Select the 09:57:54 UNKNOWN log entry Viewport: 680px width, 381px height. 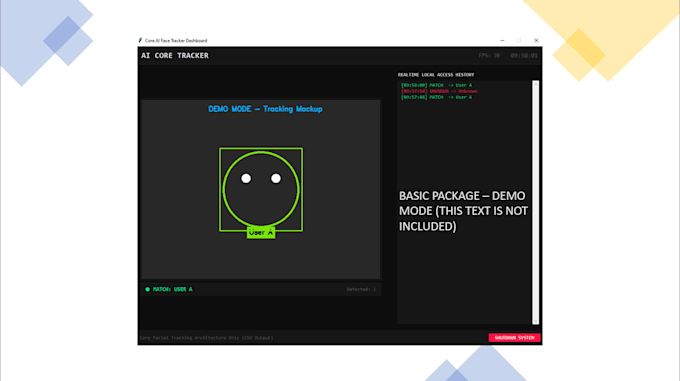pyautogui.click(x=439, y=91)
